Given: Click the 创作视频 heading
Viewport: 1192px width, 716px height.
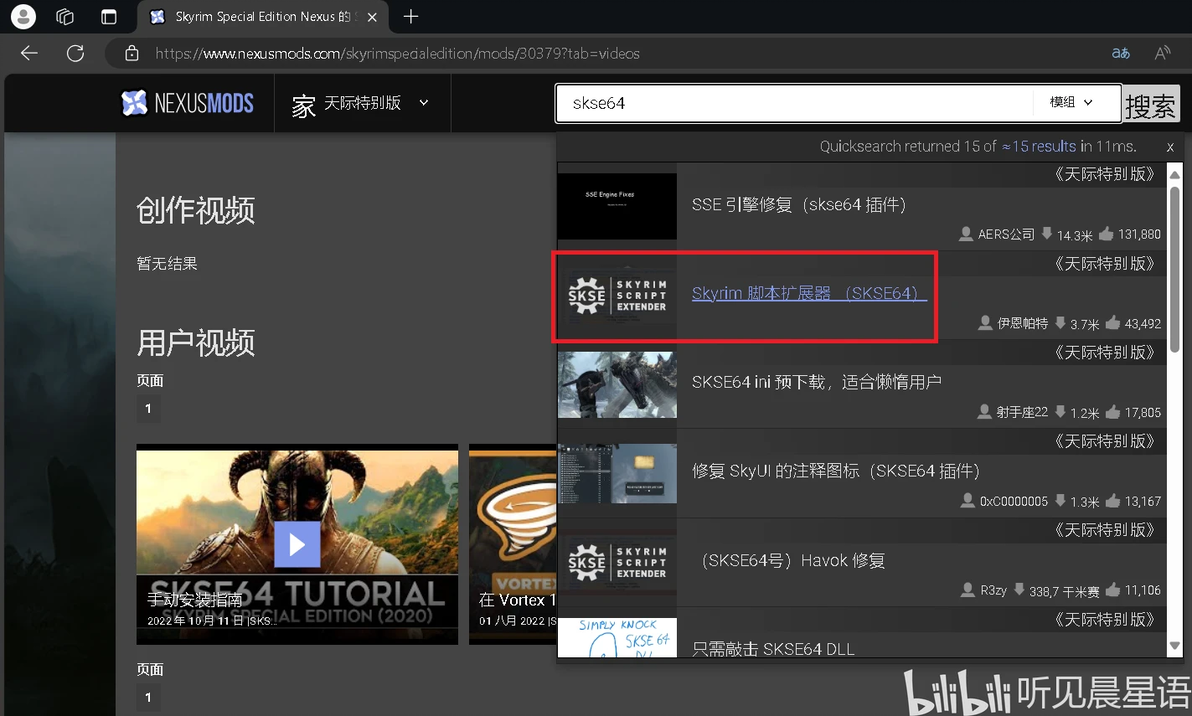Looking at the screenshot, I should pos(195,211).
